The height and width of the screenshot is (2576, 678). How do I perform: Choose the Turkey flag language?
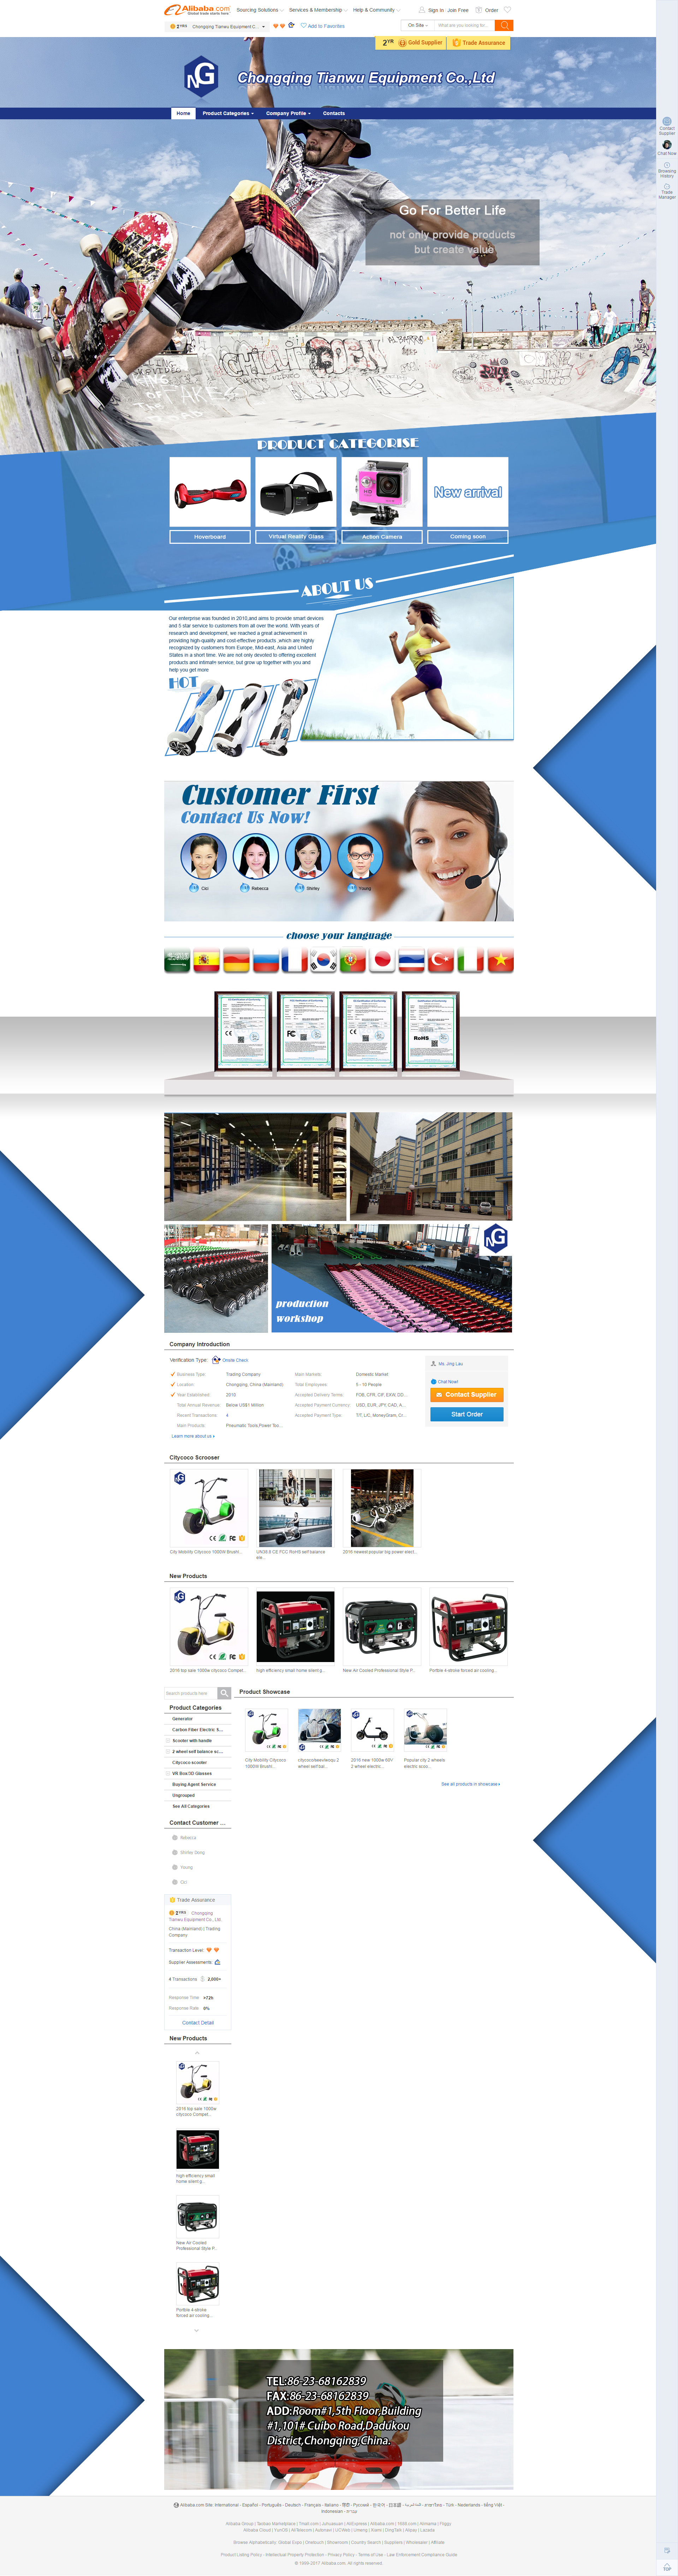441,960
